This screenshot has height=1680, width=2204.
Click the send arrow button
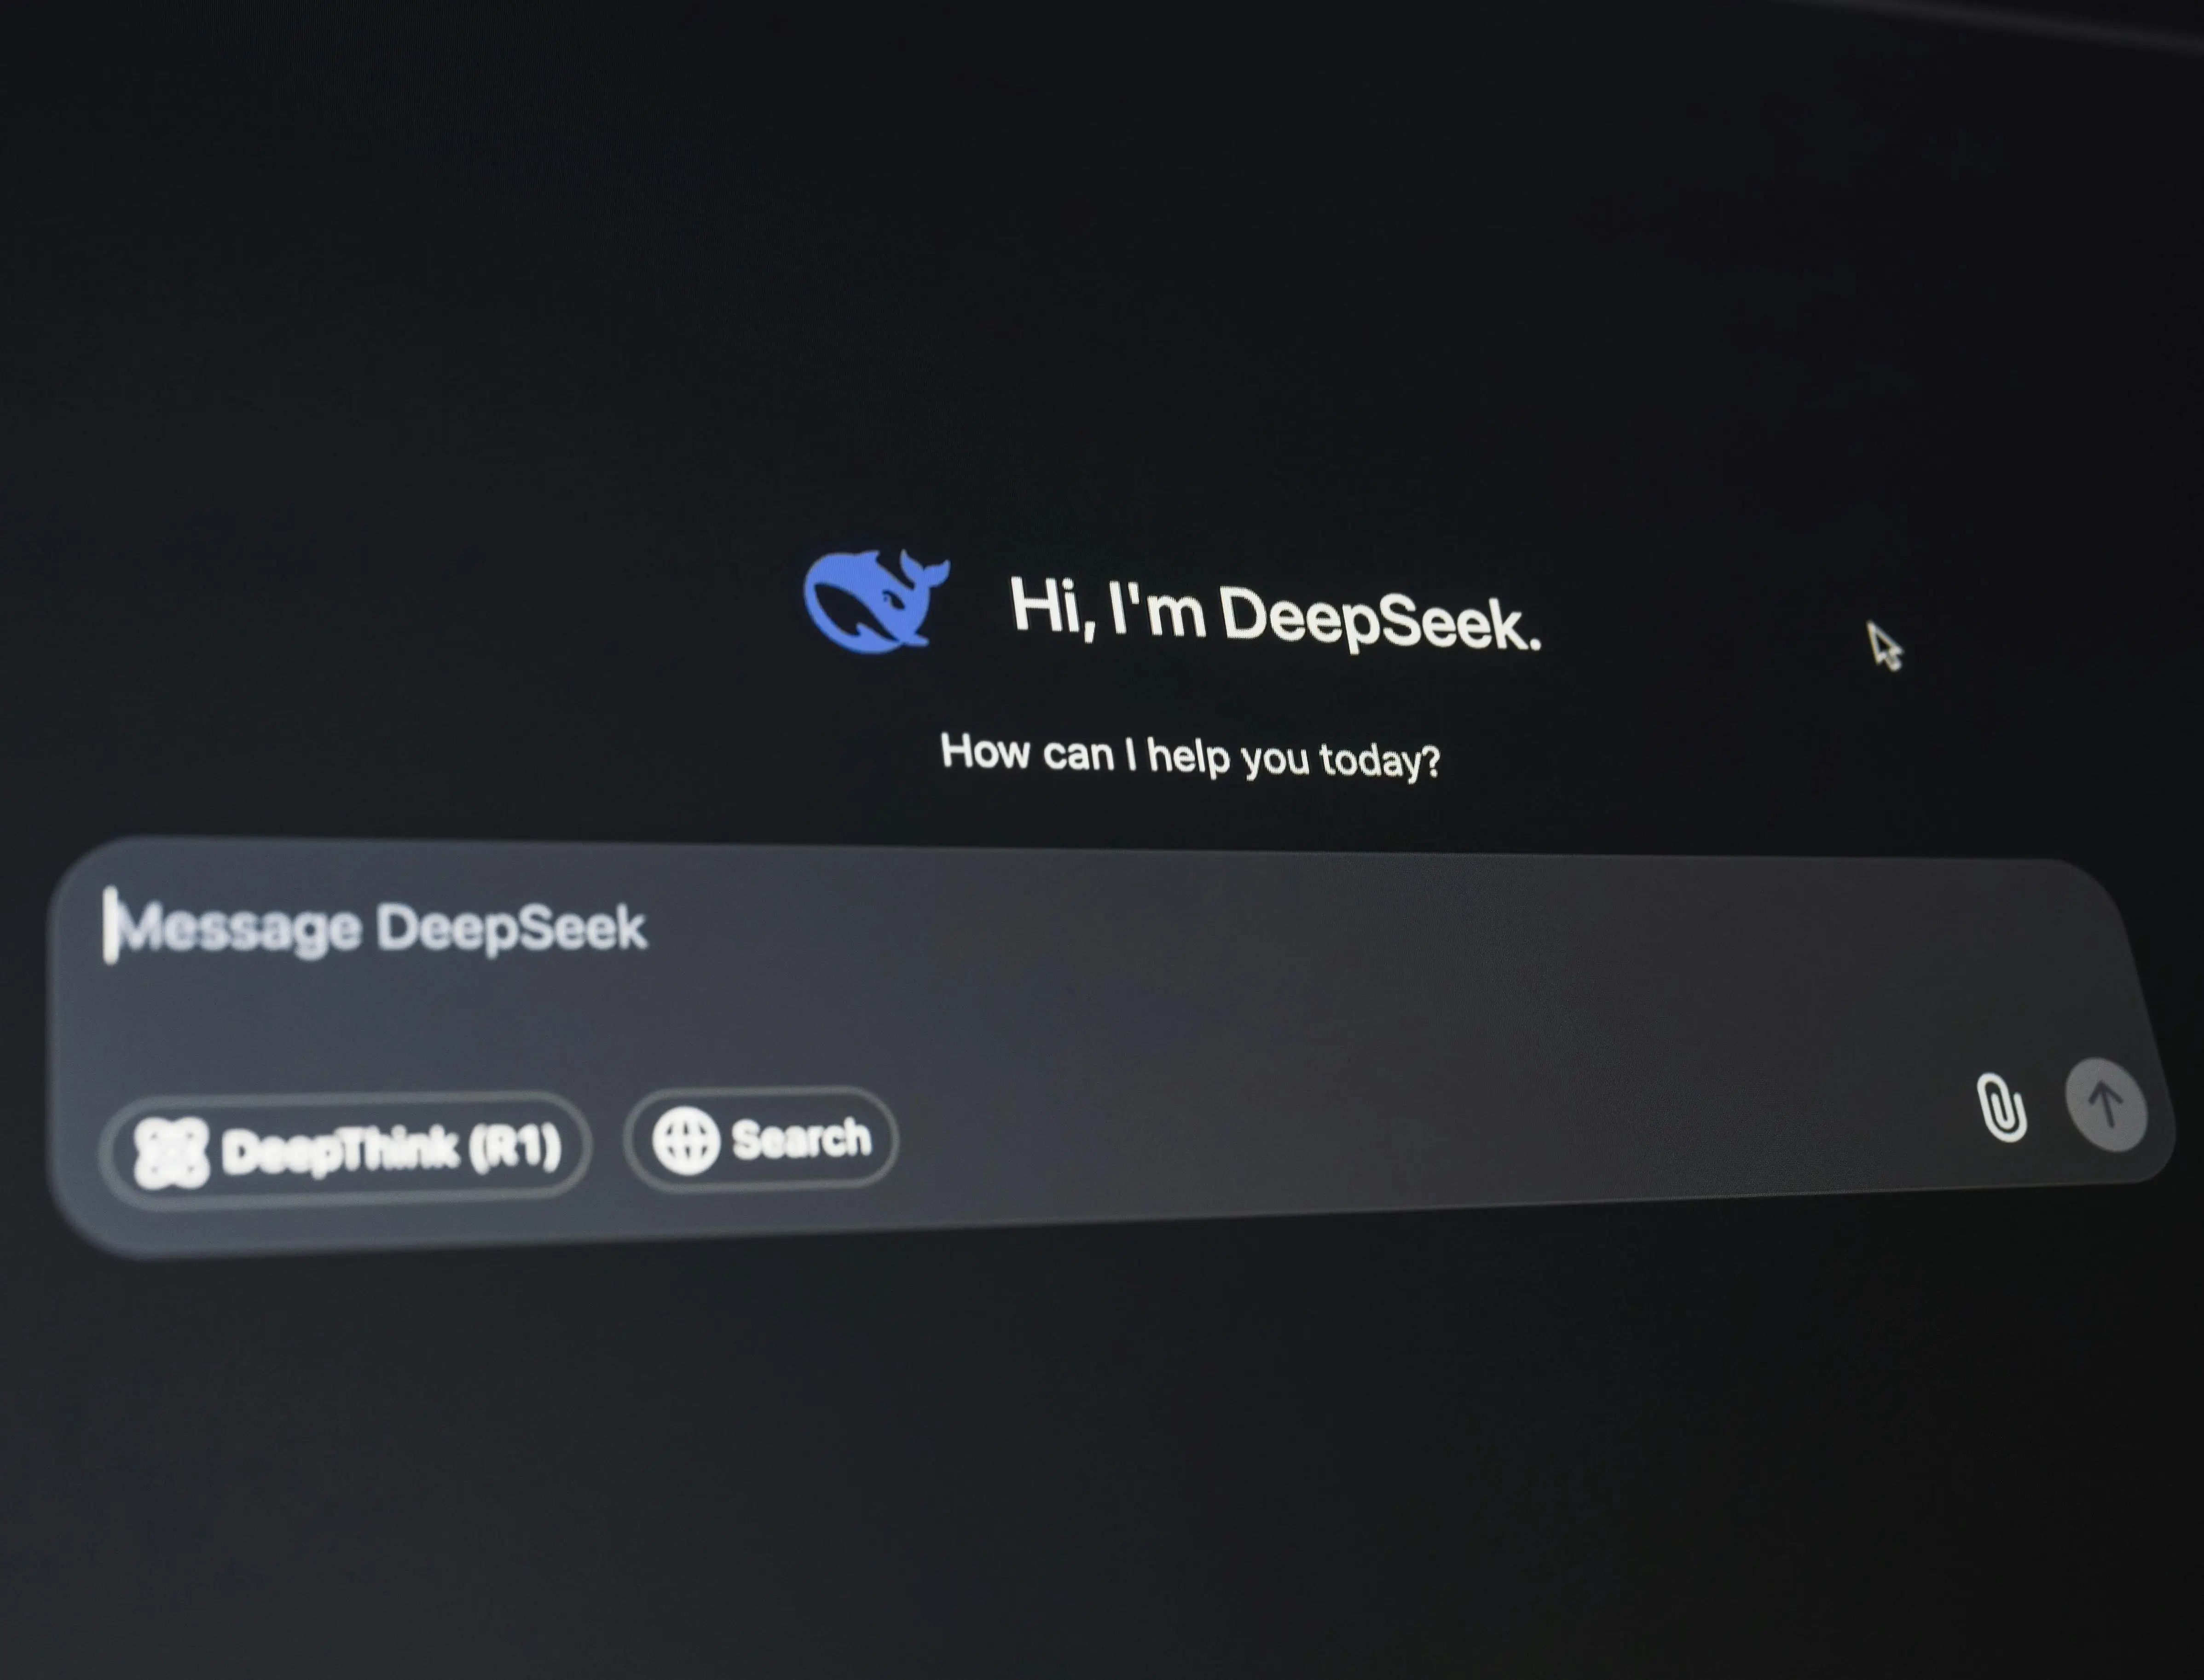2106,1104
